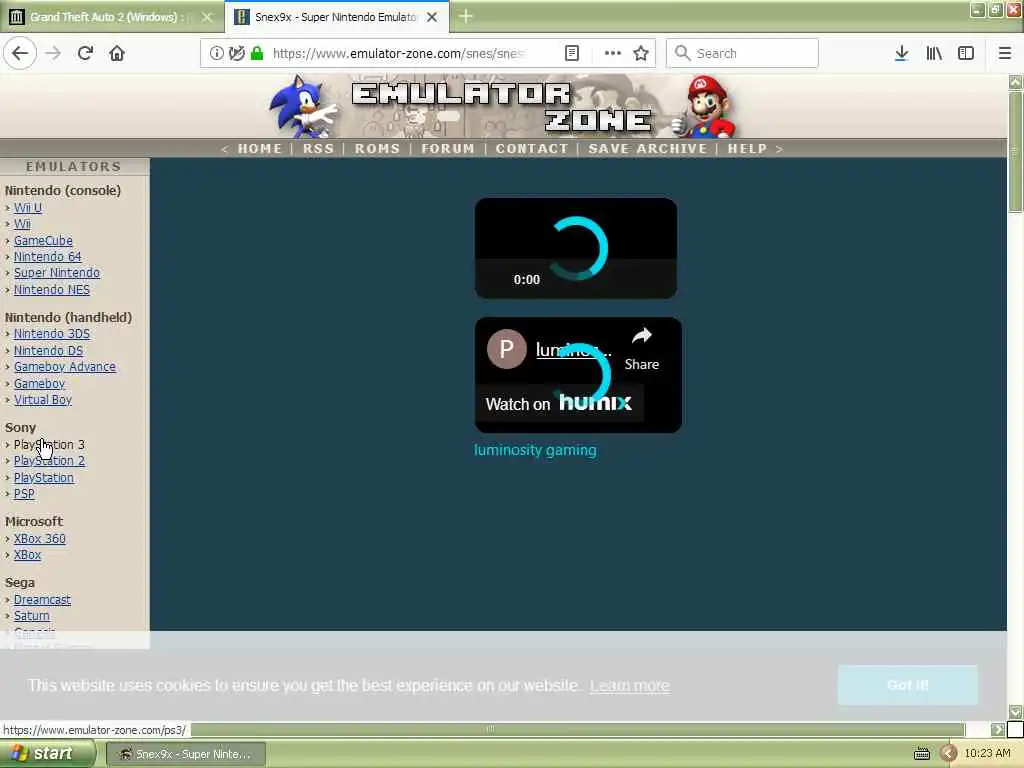Open the Firefox hamburger menu

coord(1005,53)
